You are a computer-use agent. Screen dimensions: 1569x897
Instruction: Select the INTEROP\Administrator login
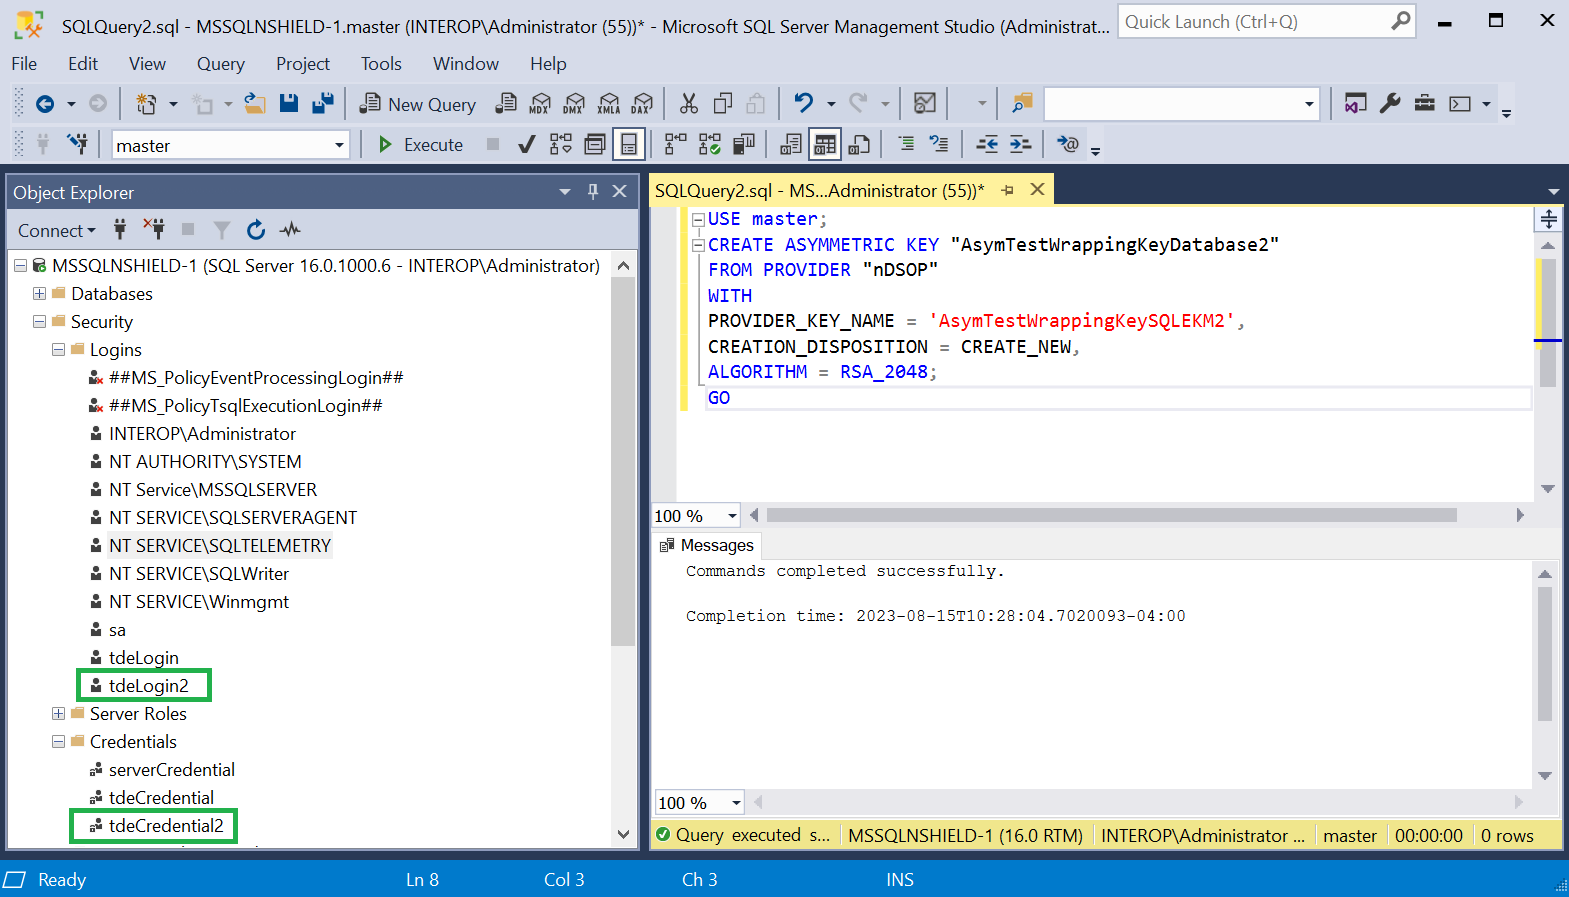[202, 434]
